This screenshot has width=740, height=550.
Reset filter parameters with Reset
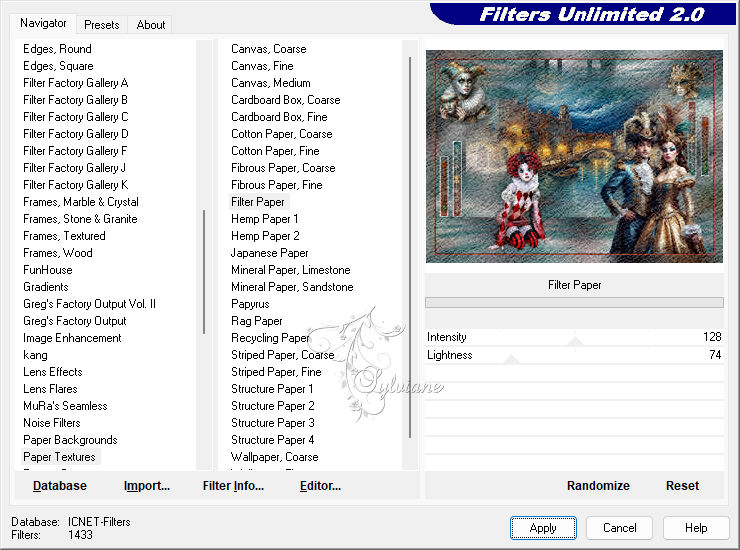[x=682, y=486]
